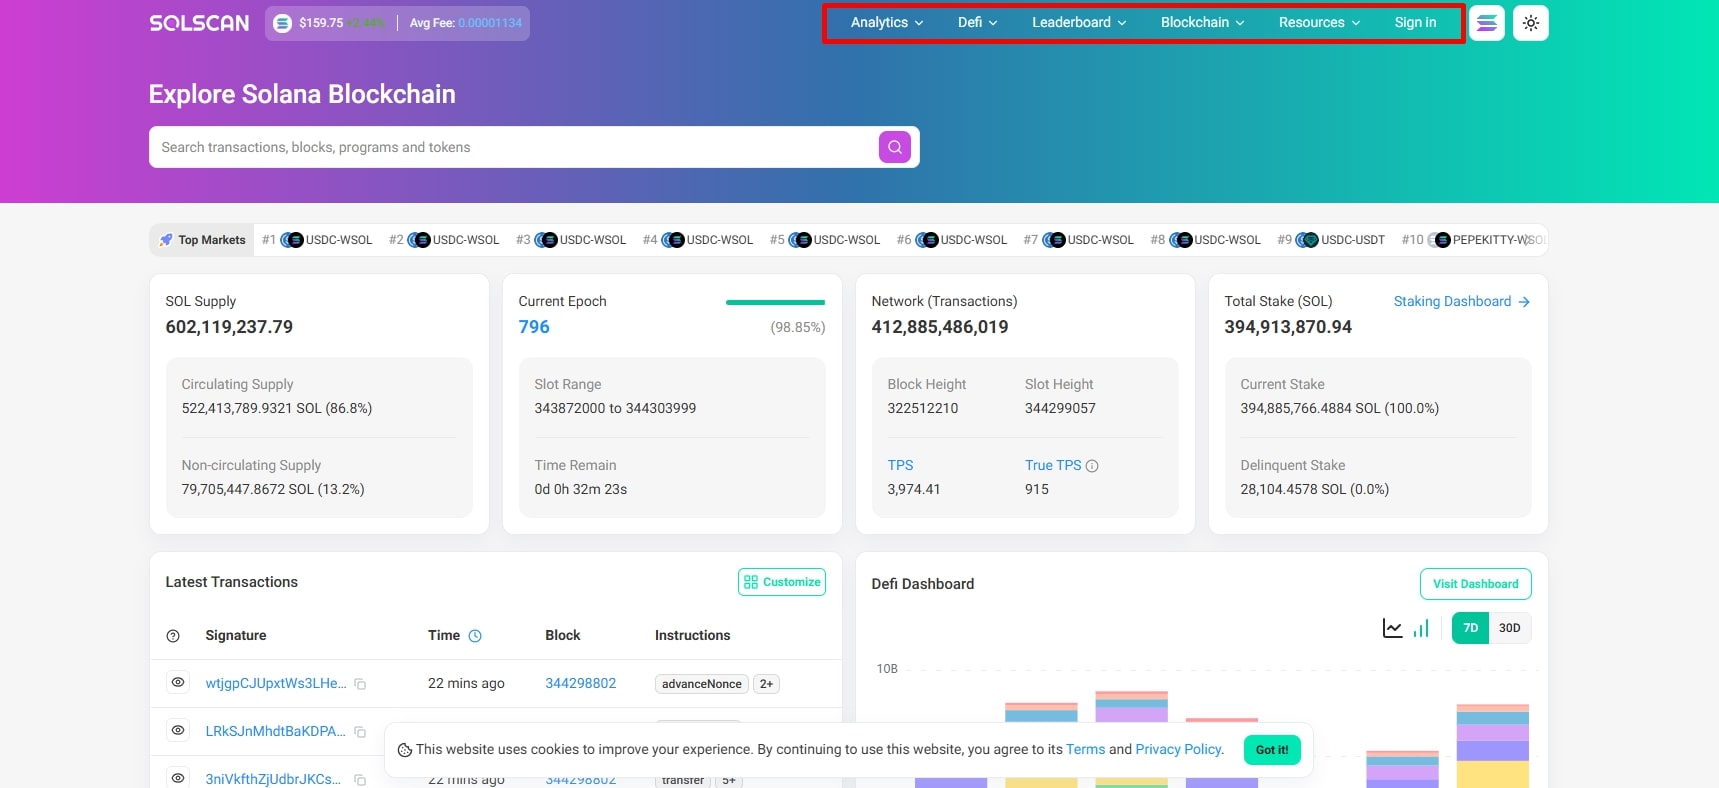Open the Solana network selector icon

pyautogui.click(x=1487, y=23)
